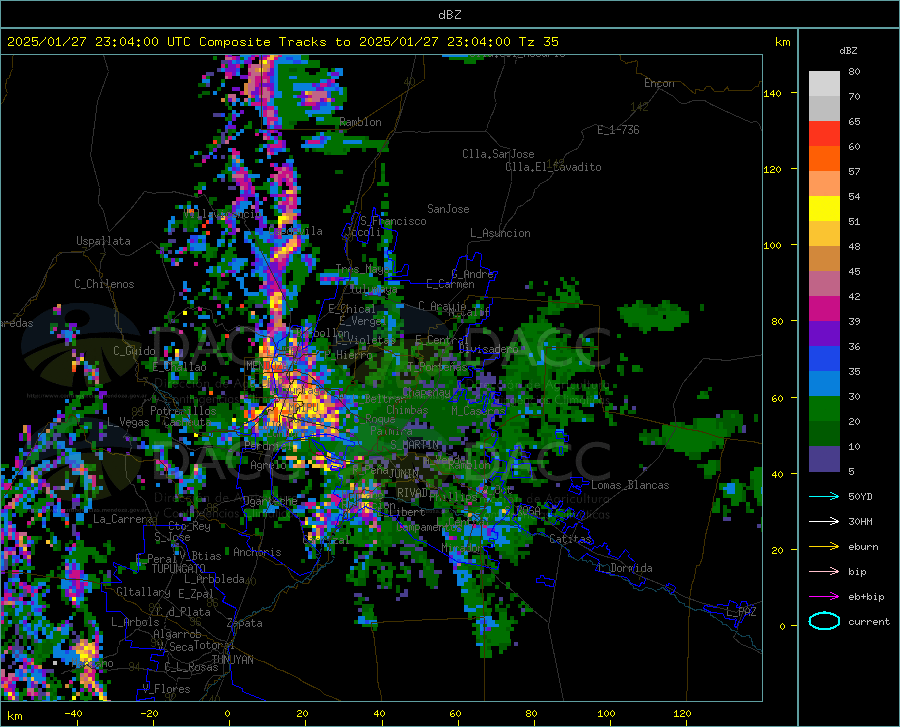Click the 'dBZ' title at top center
900x727 pixels.
click(449, 15)
